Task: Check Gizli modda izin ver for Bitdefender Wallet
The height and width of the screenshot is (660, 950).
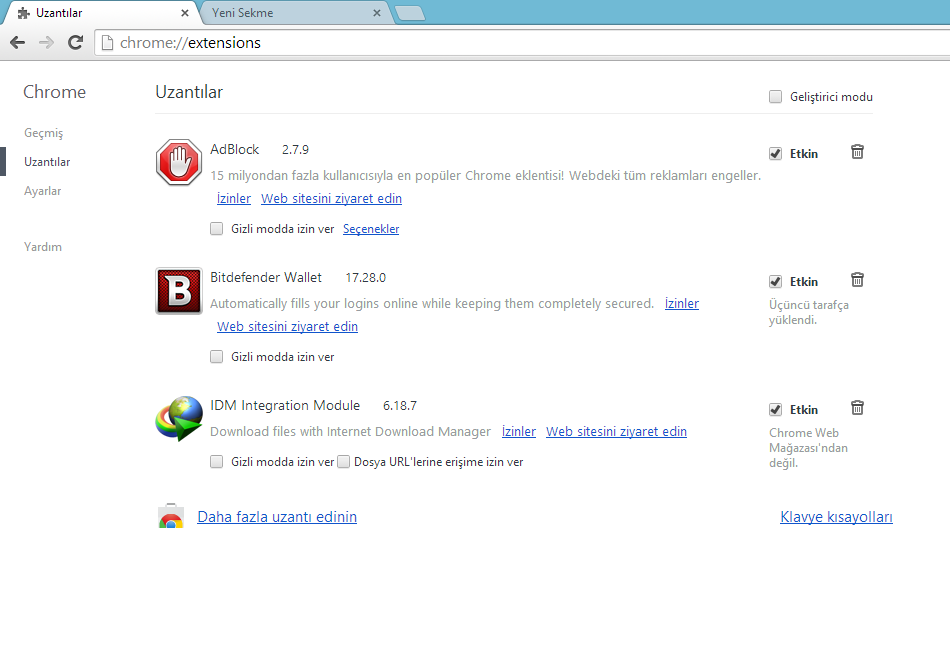Action: click(x=216, y=356)
